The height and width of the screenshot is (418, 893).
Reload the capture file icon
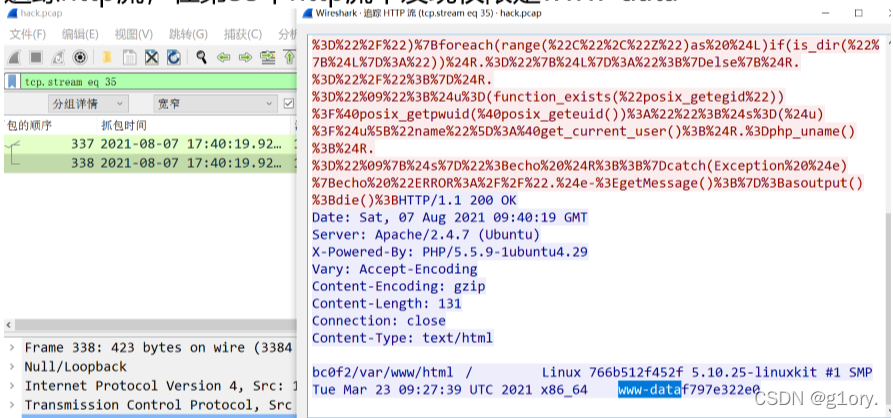click(x=173, y=57)
